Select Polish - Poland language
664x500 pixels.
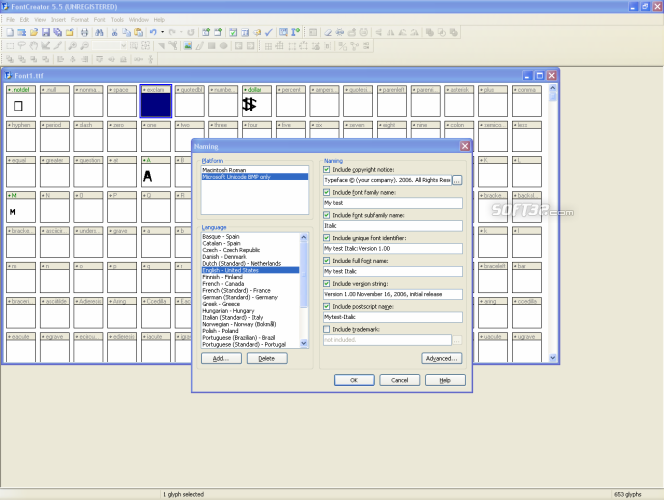(251, 331)
